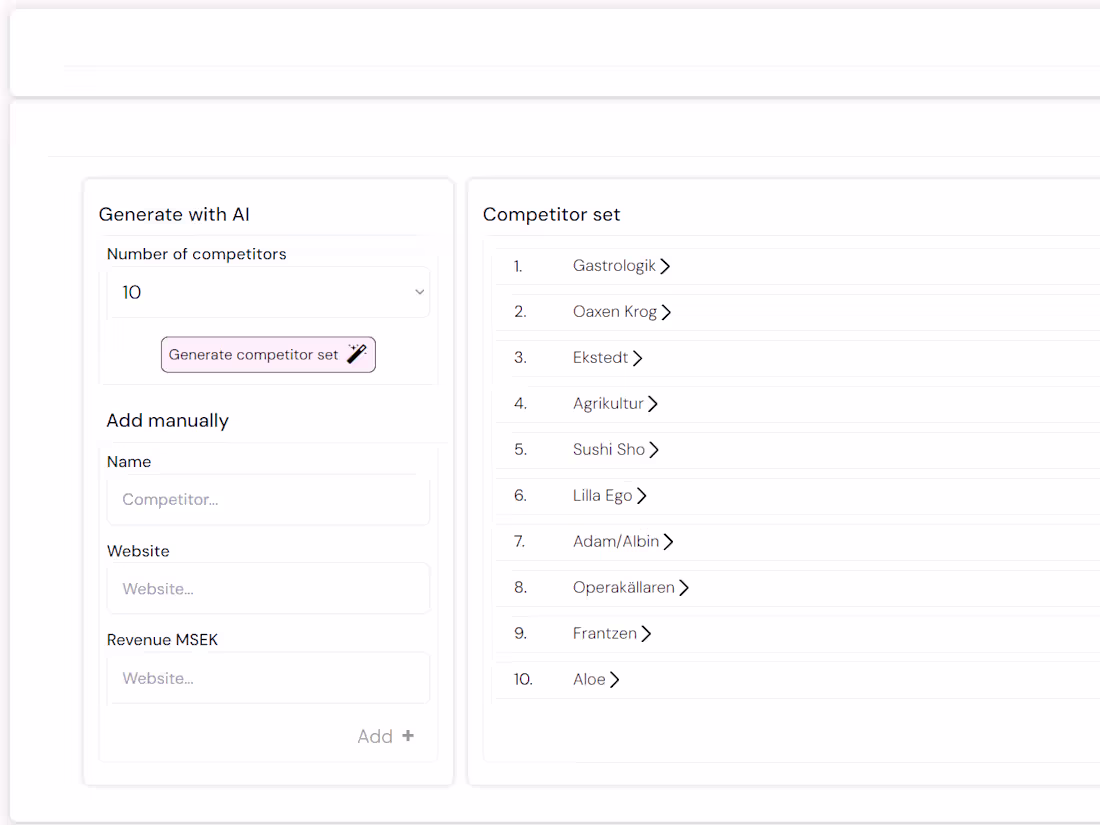Expand the Operakällaren chevron arrow
Viewport: 1100px width, 825px height.
[x=684, y=588]
